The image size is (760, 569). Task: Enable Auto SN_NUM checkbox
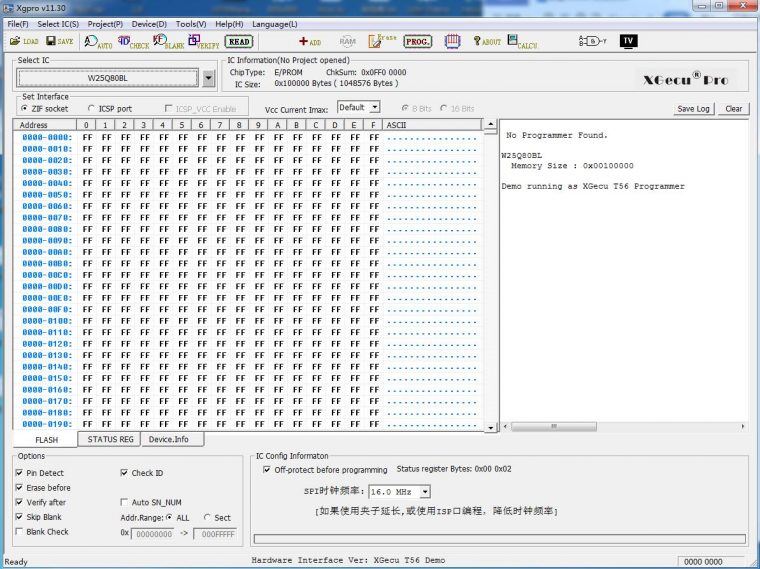click(151, 503)
